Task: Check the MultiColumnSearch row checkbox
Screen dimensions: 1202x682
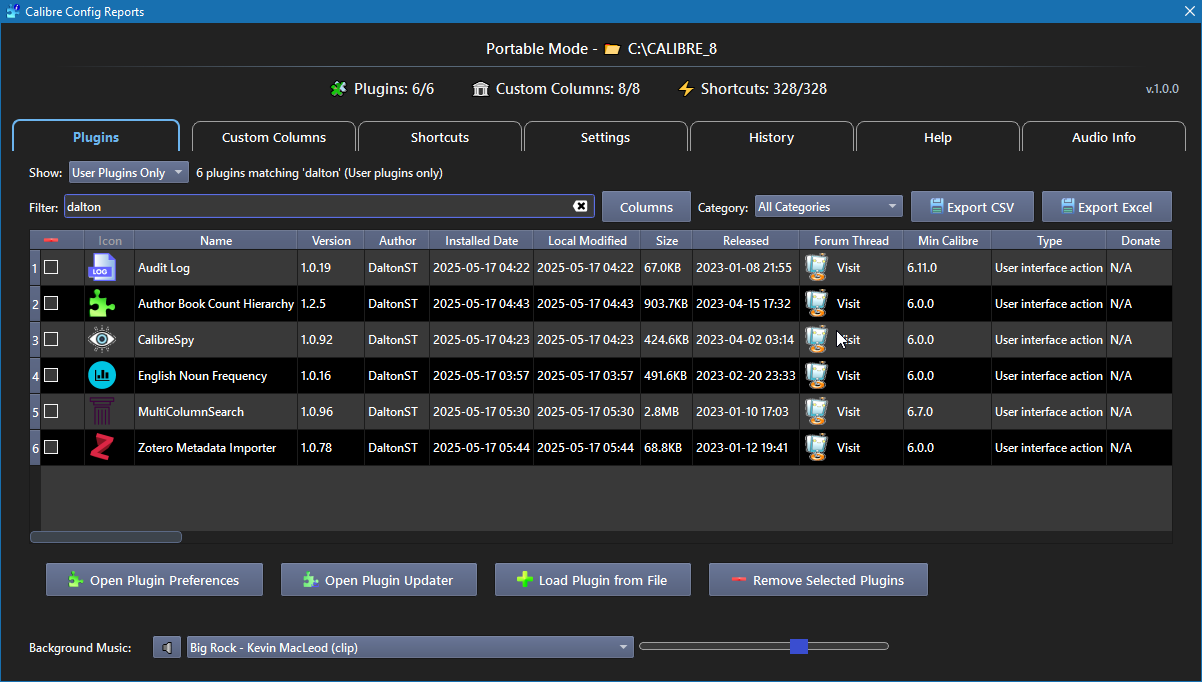Action: pyautogui.click(x=51, y=411)
